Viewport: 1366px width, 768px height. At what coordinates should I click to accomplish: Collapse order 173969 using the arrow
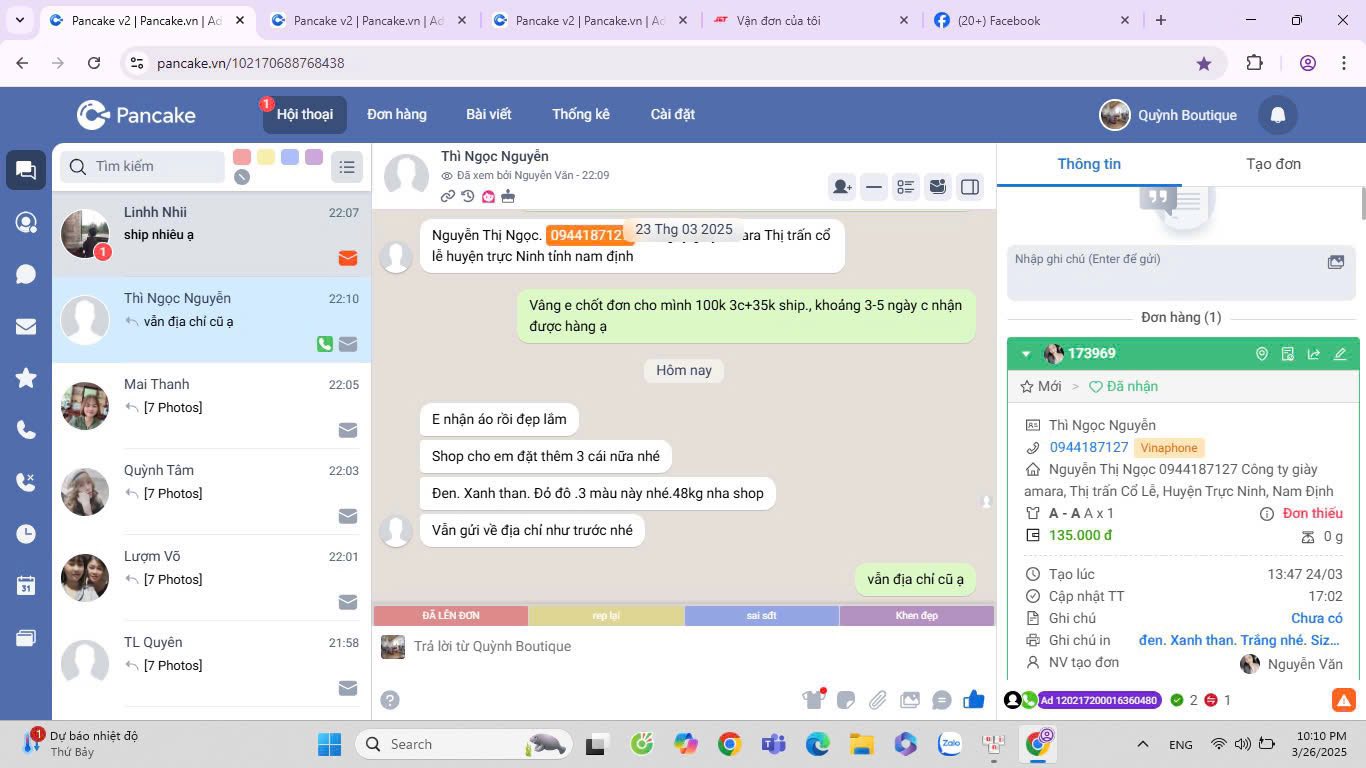coord(1026,354)
